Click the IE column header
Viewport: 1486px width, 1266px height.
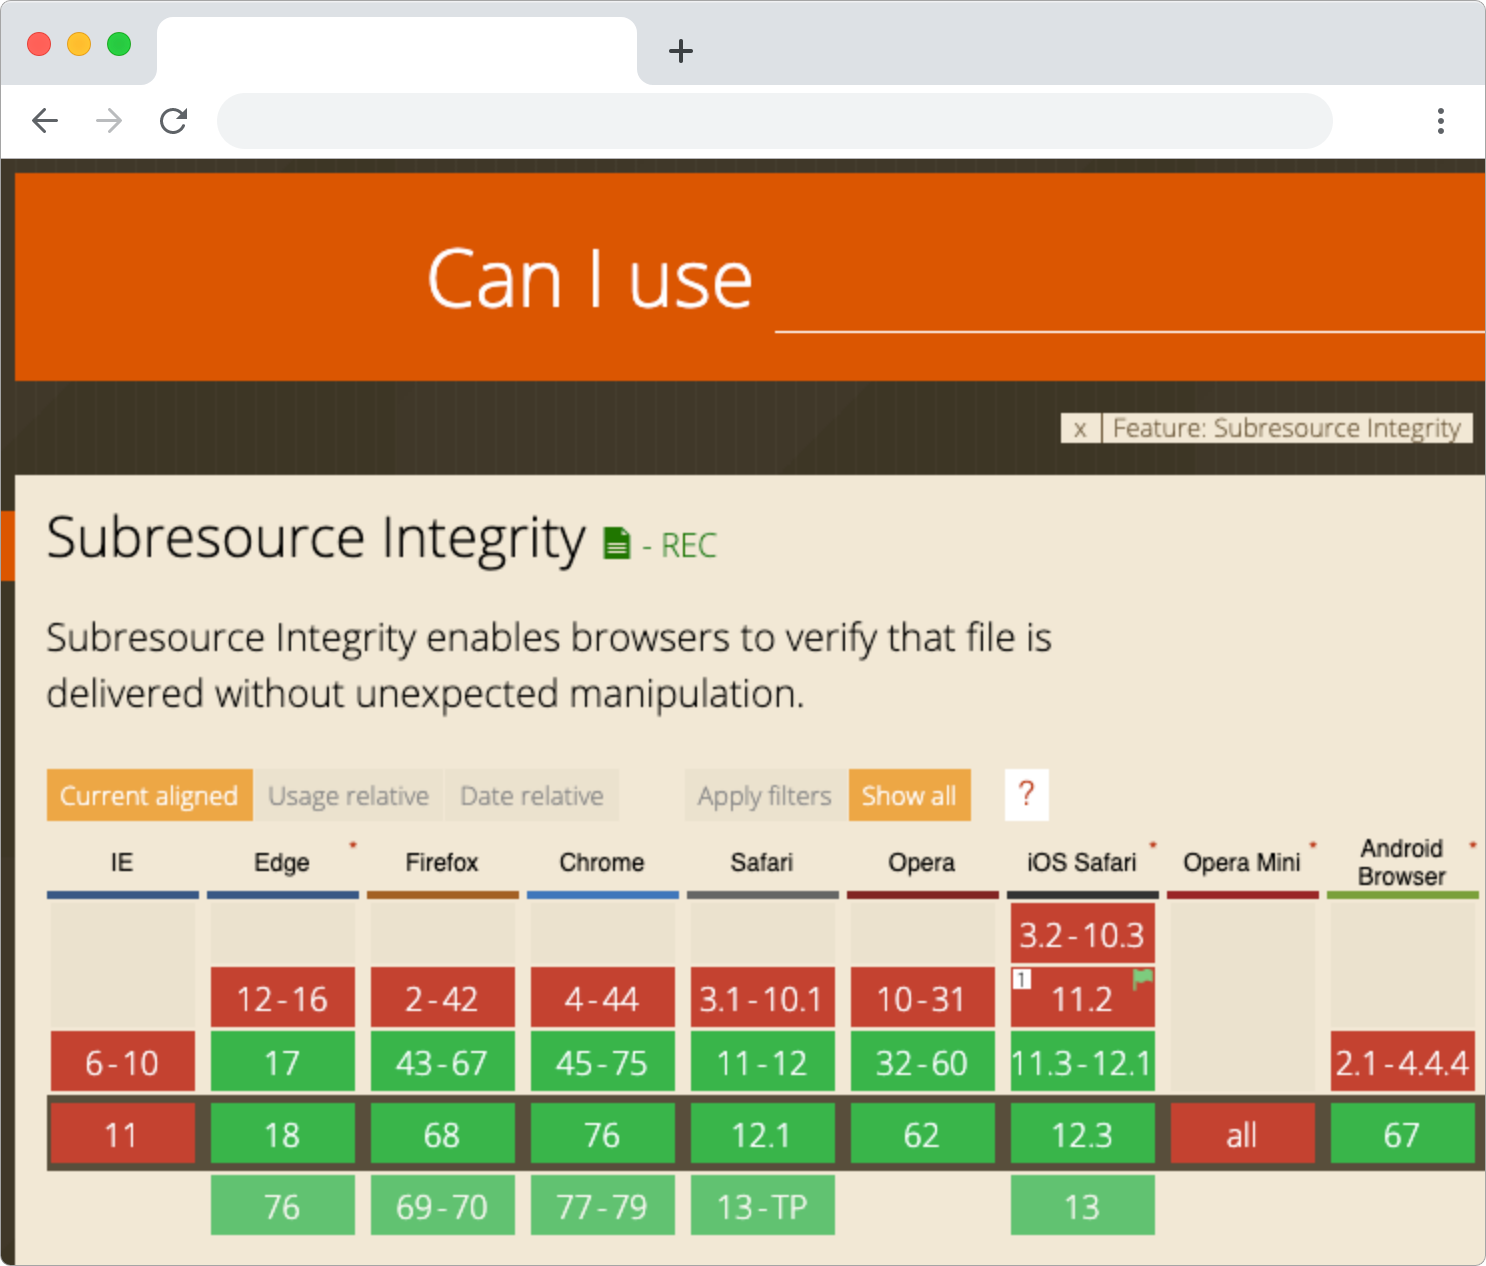tap(122, 862)
